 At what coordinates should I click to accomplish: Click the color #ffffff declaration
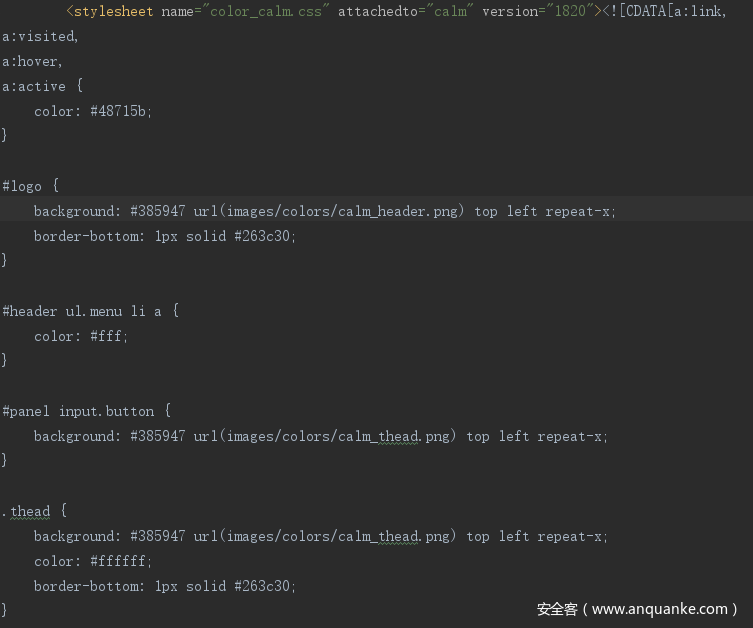pyautogui.click(x=93, y=561)
